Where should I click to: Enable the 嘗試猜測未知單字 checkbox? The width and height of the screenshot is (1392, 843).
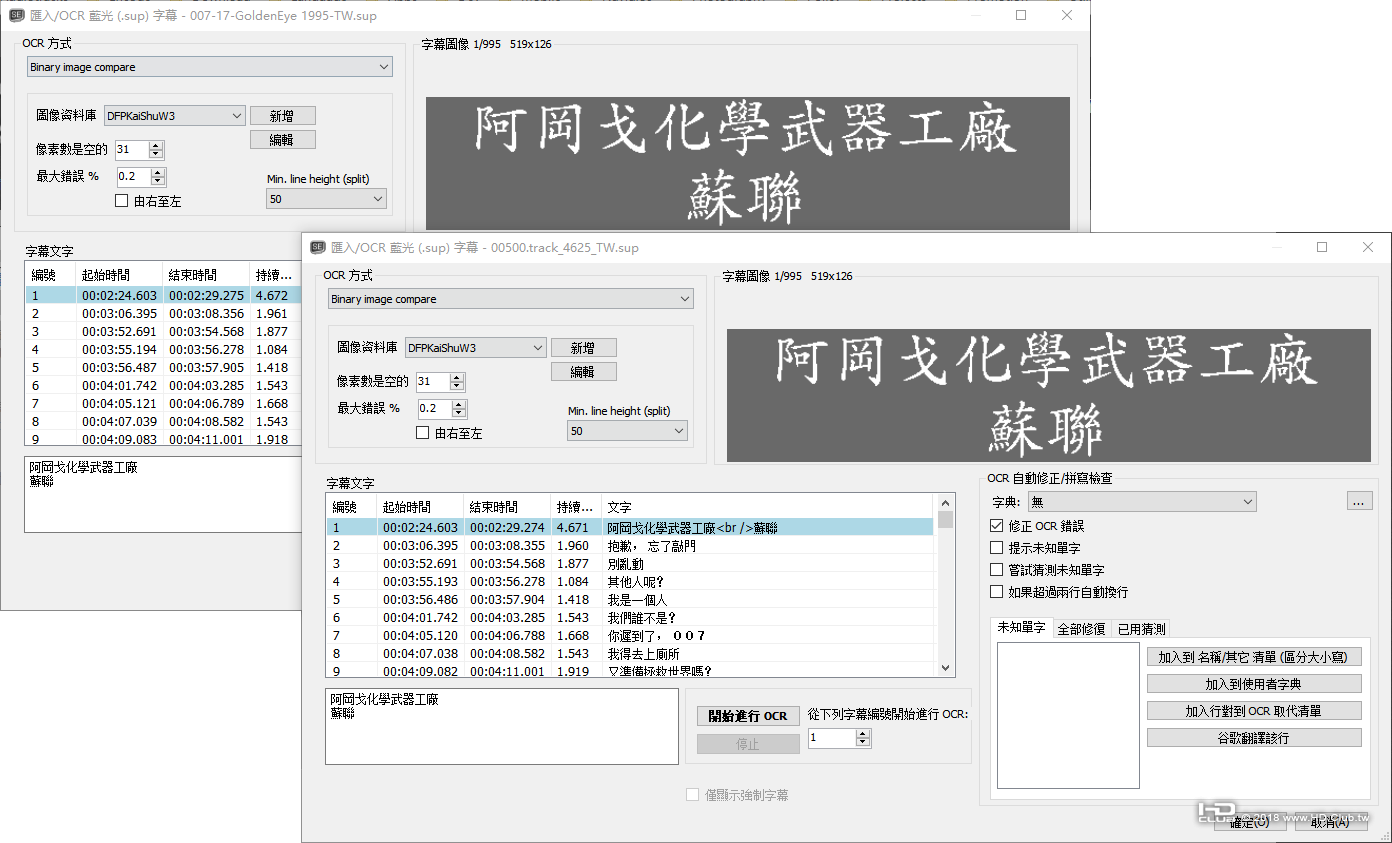click(994, 569)
